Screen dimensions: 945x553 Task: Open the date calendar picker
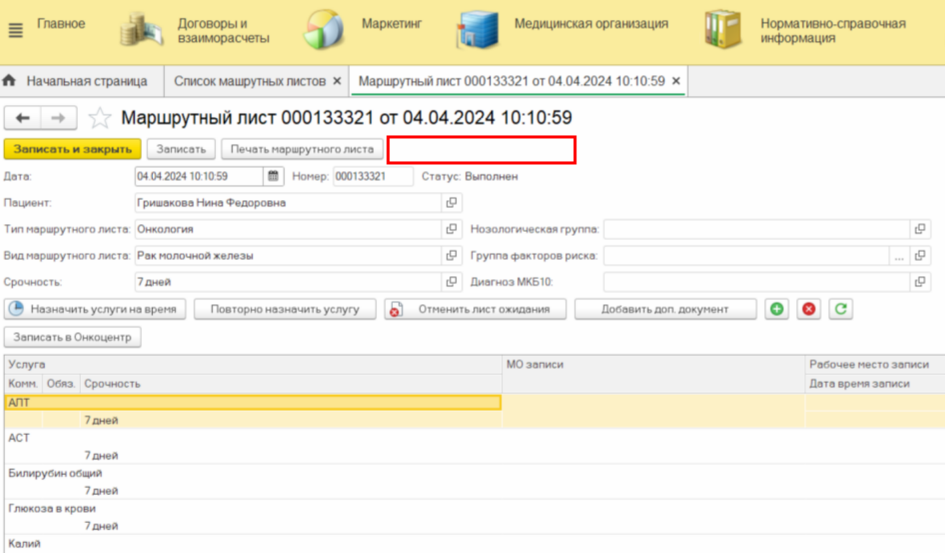click(x=273, y=176)
